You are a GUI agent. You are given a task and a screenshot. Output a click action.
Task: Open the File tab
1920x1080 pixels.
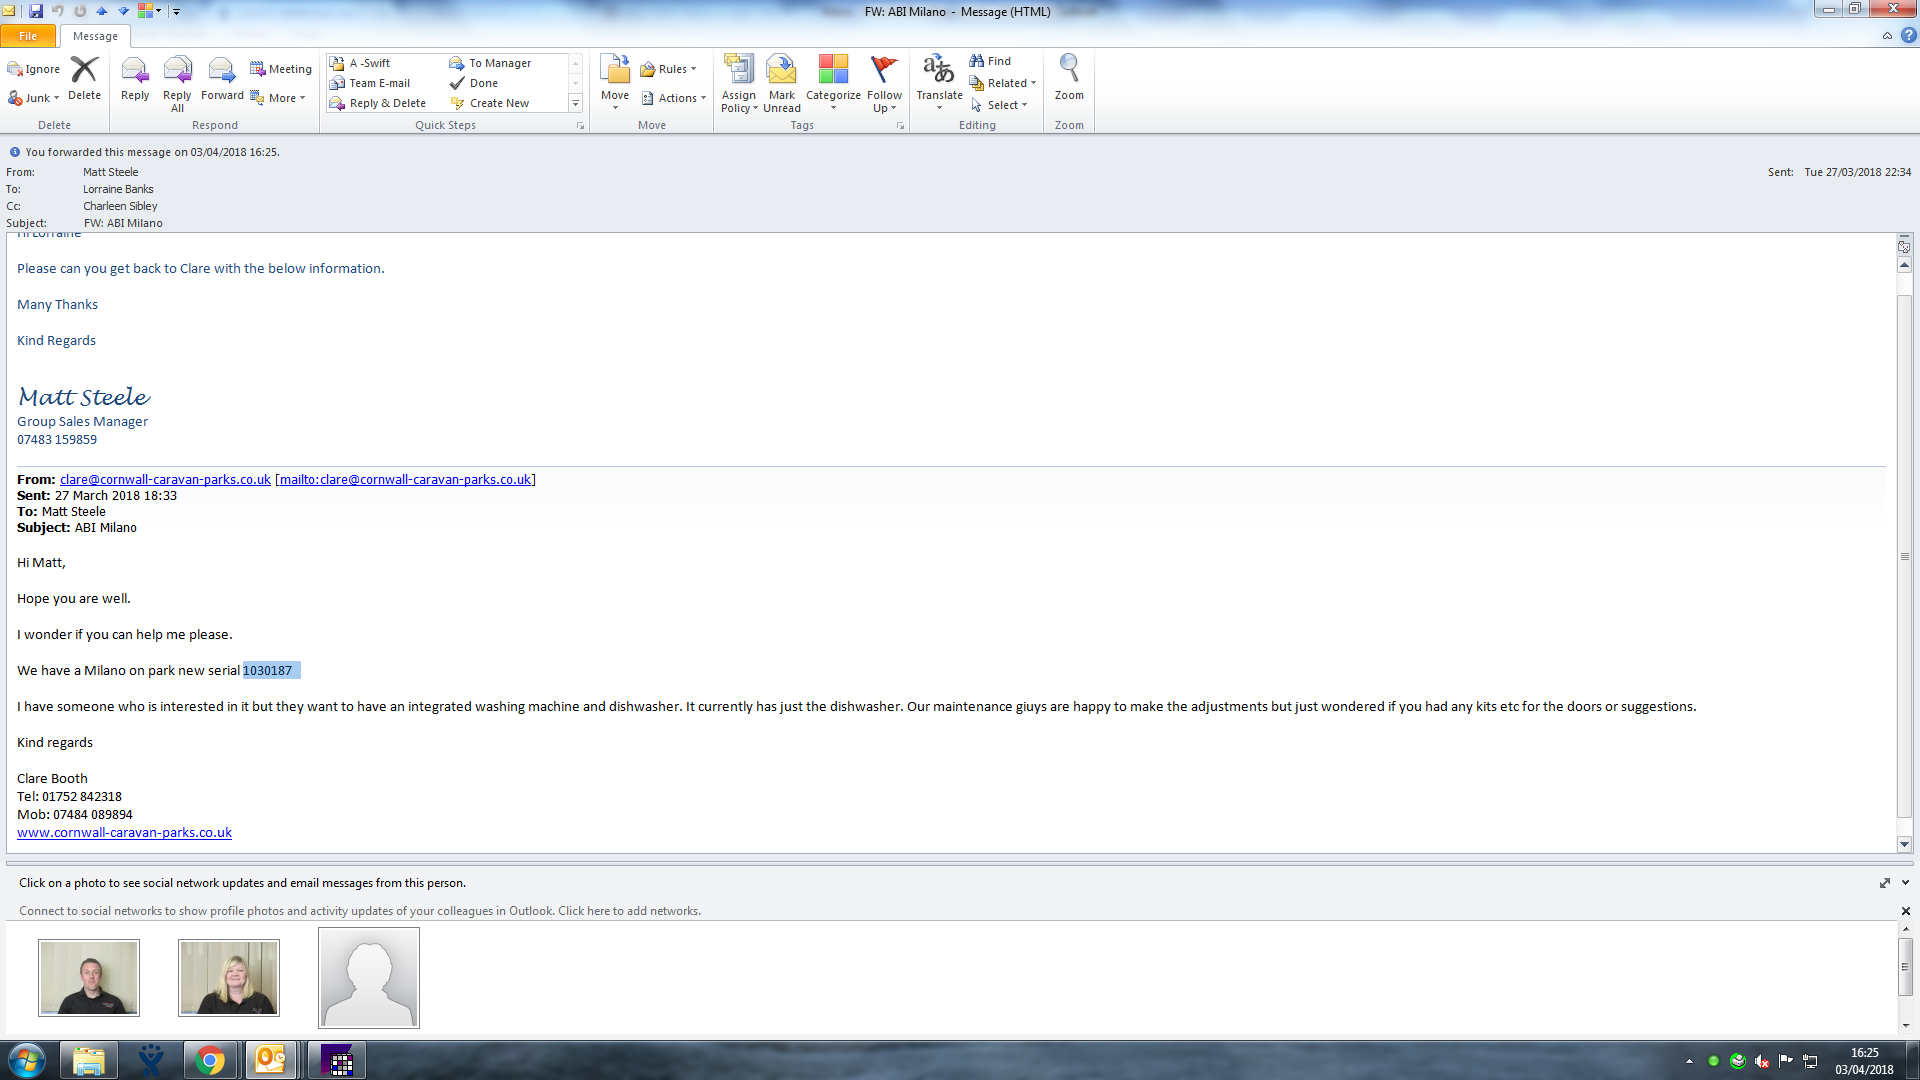tap(28, 36)
